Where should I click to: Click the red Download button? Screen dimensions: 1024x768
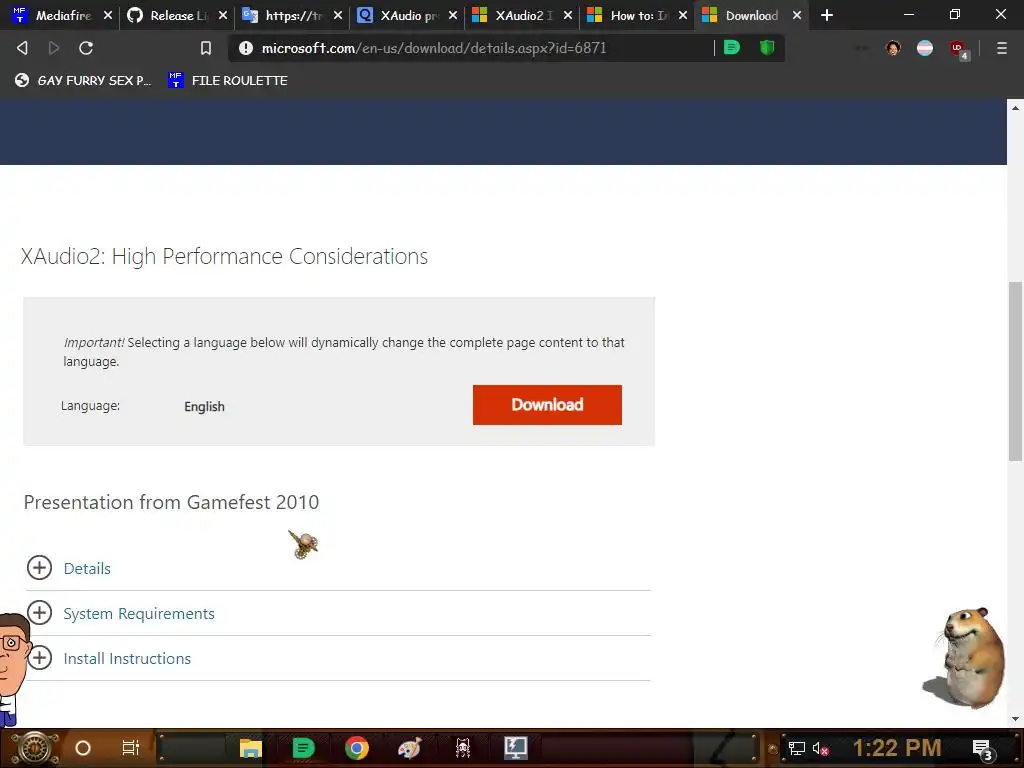coord(547,405)
